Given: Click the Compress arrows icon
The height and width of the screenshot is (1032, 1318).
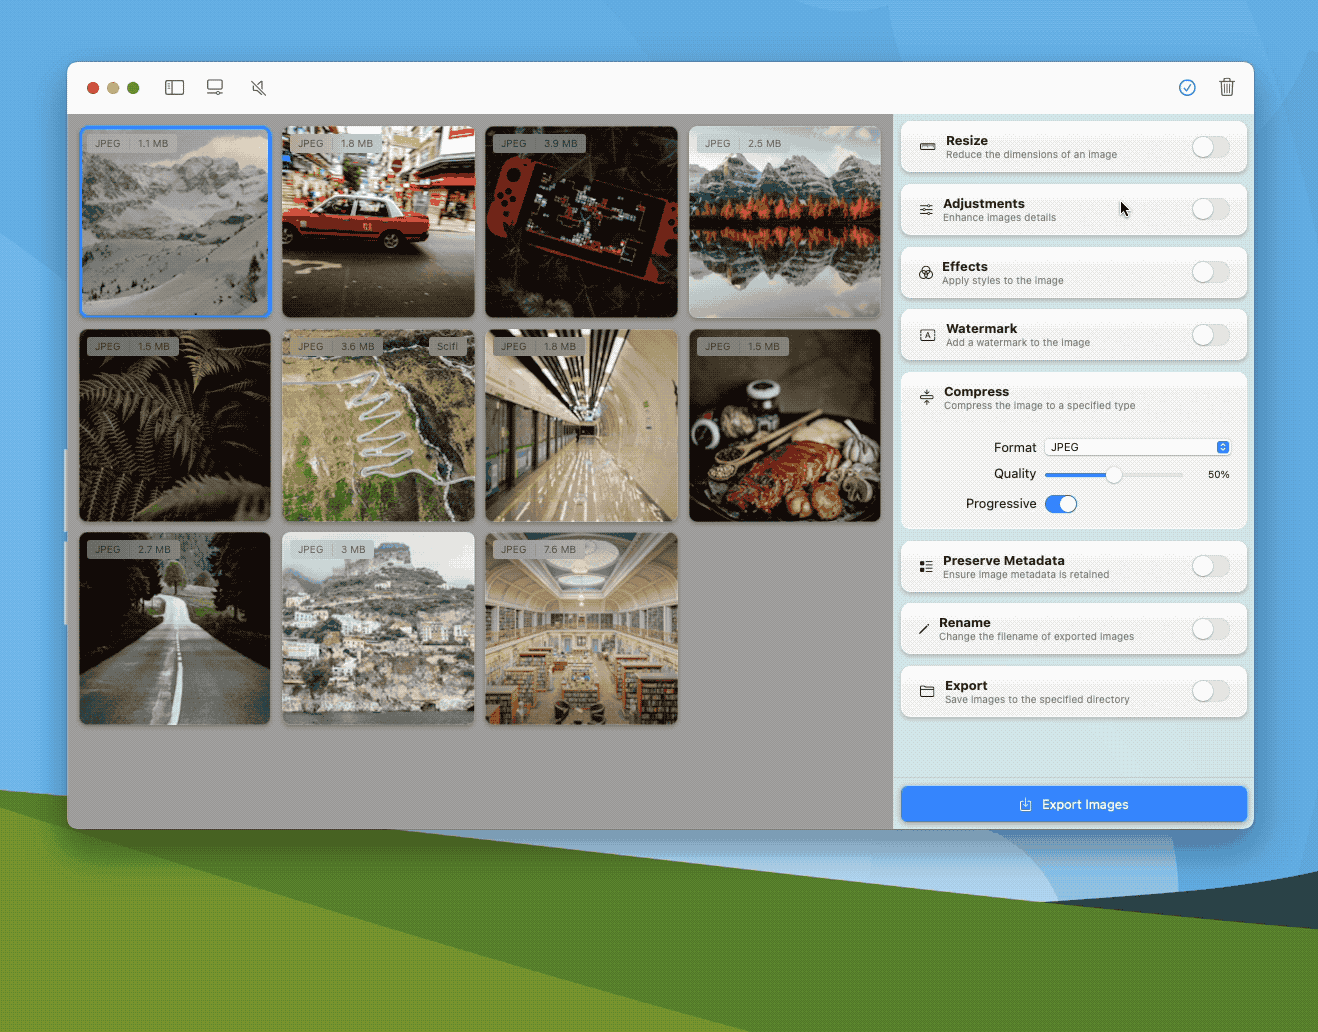Looking at the screenshot, I should pyautogui.click(x=927, y=397).
